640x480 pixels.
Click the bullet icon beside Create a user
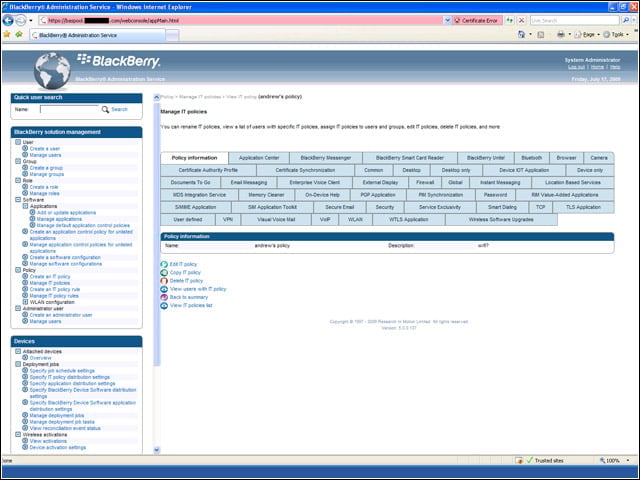click(x=25, y=149)
